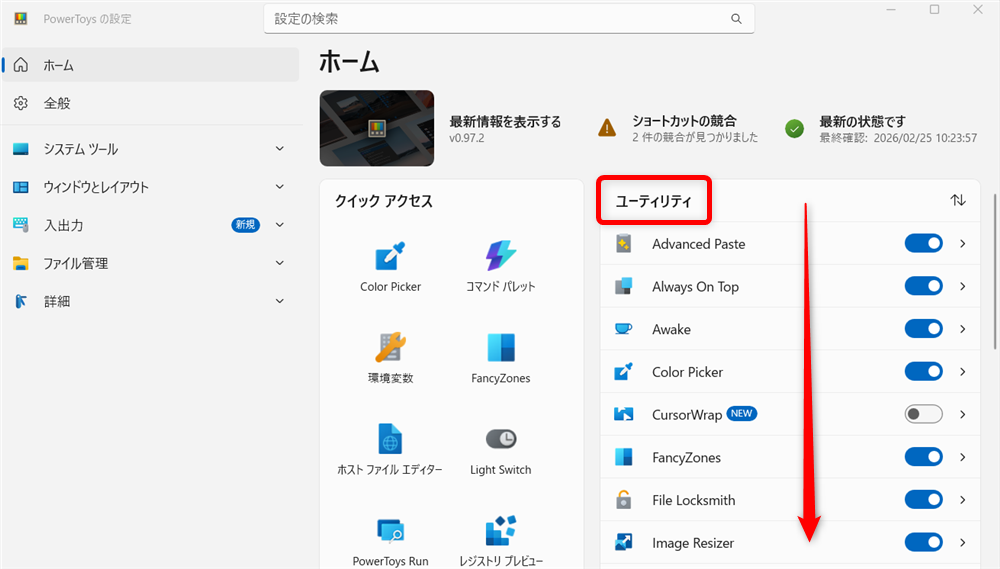Image resolution: width=1000 pixels, height=569 pixels.
Task: Open Awake settings via its arrow
Action: coord(962,329)
